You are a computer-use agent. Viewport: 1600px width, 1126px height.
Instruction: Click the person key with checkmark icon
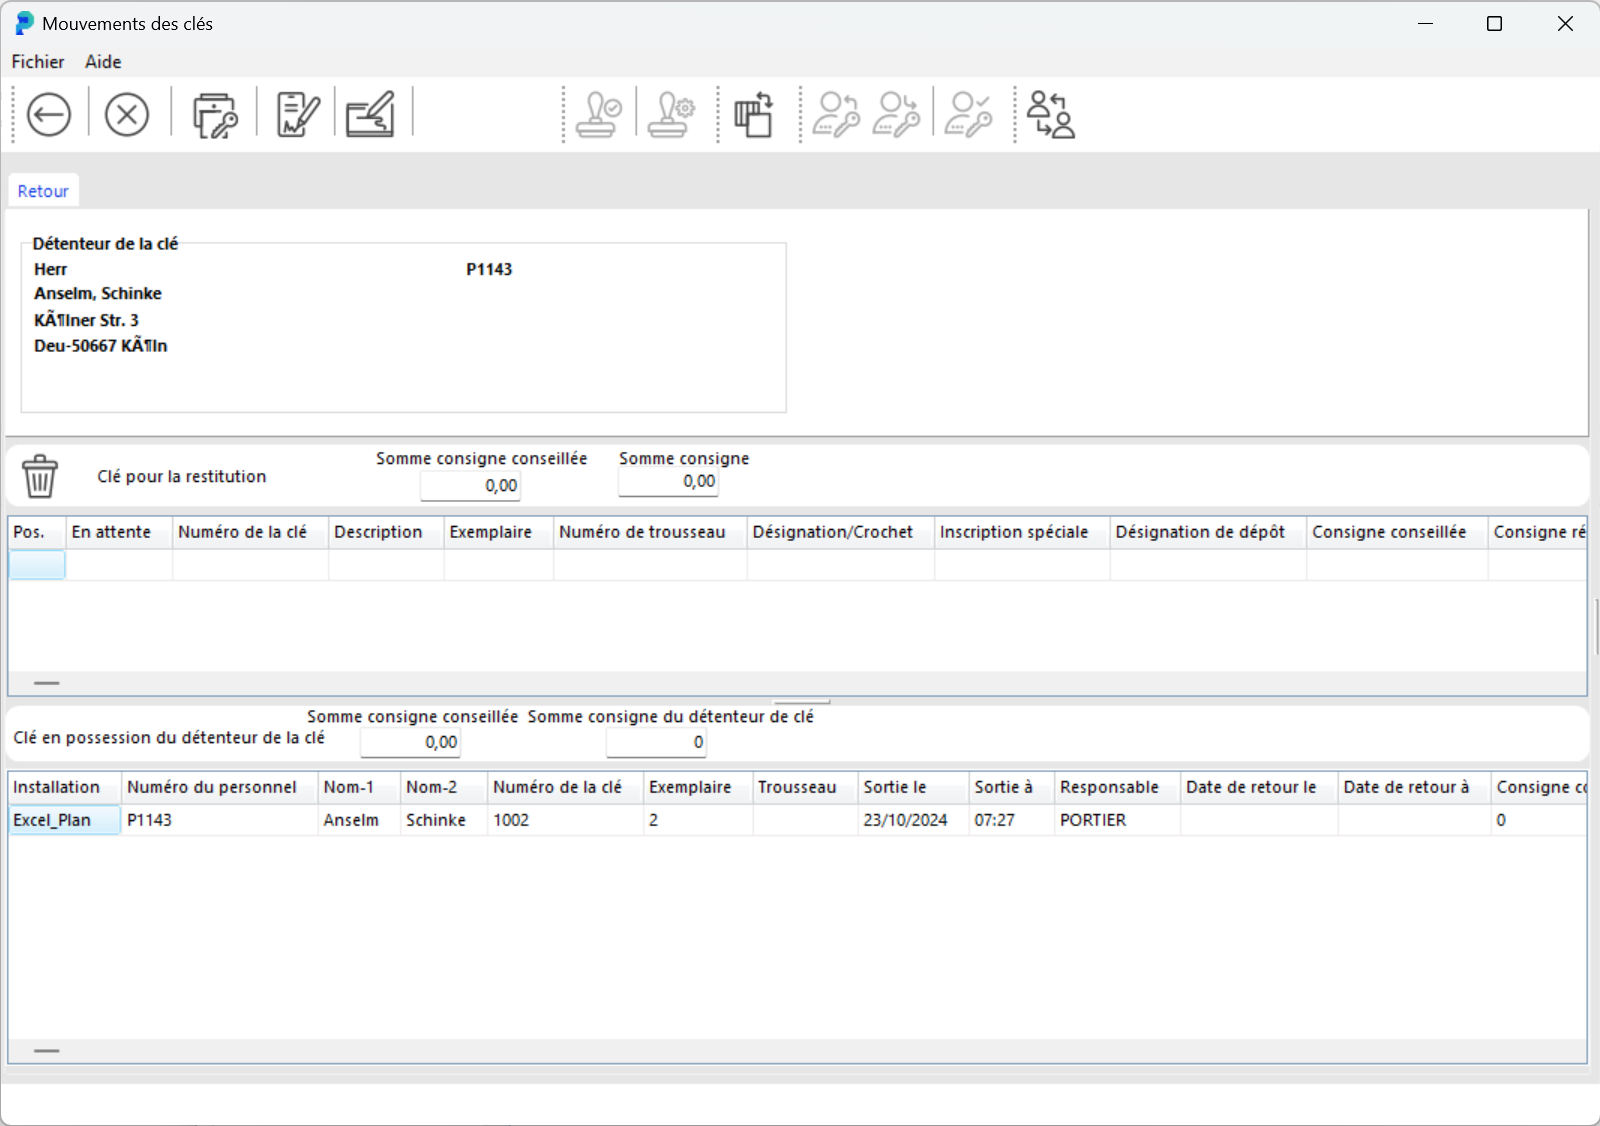[x=968, y=115]
